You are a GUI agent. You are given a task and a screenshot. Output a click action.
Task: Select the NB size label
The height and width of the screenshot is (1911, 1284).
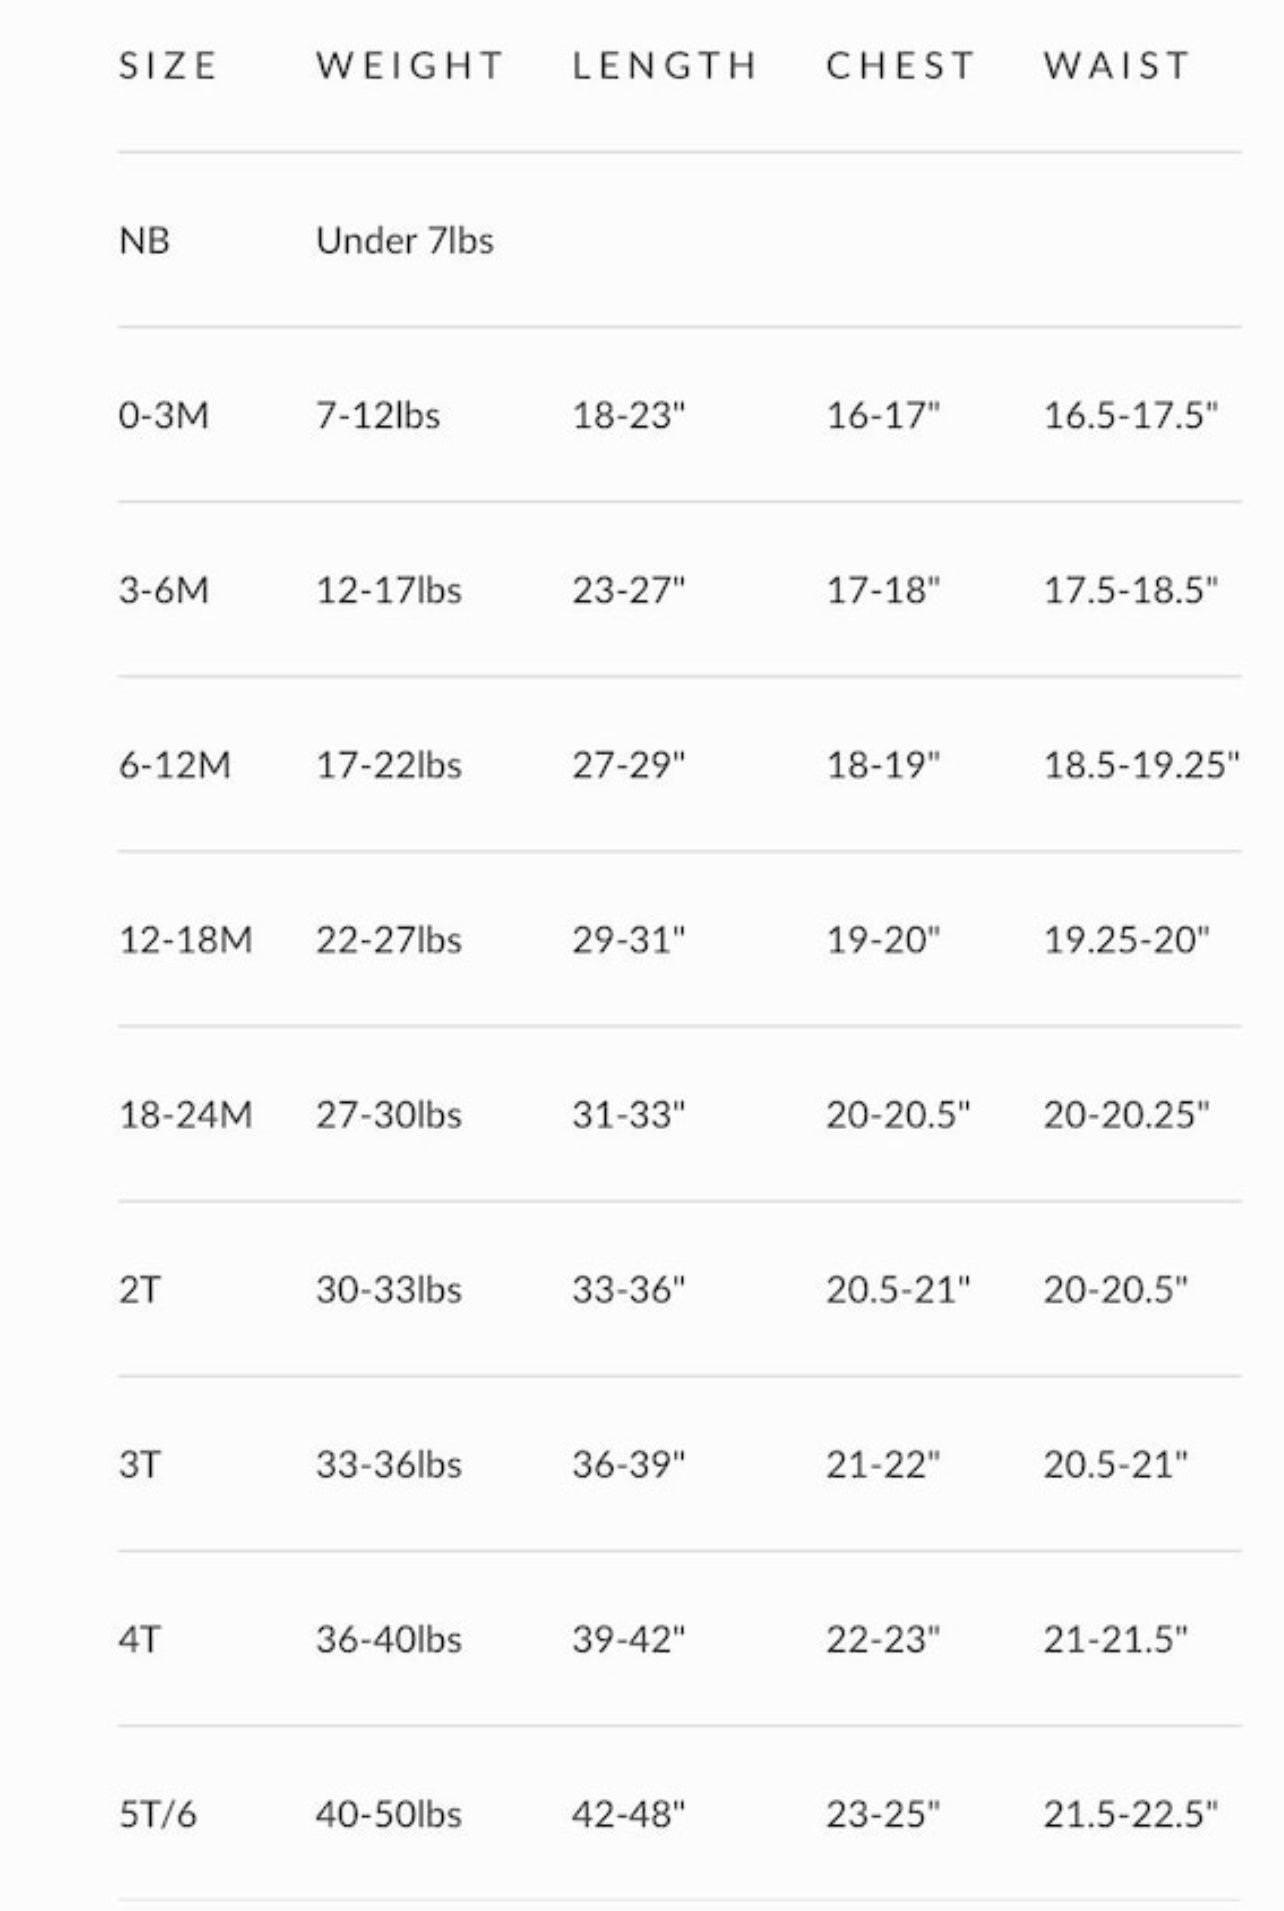tap(144, 241)
